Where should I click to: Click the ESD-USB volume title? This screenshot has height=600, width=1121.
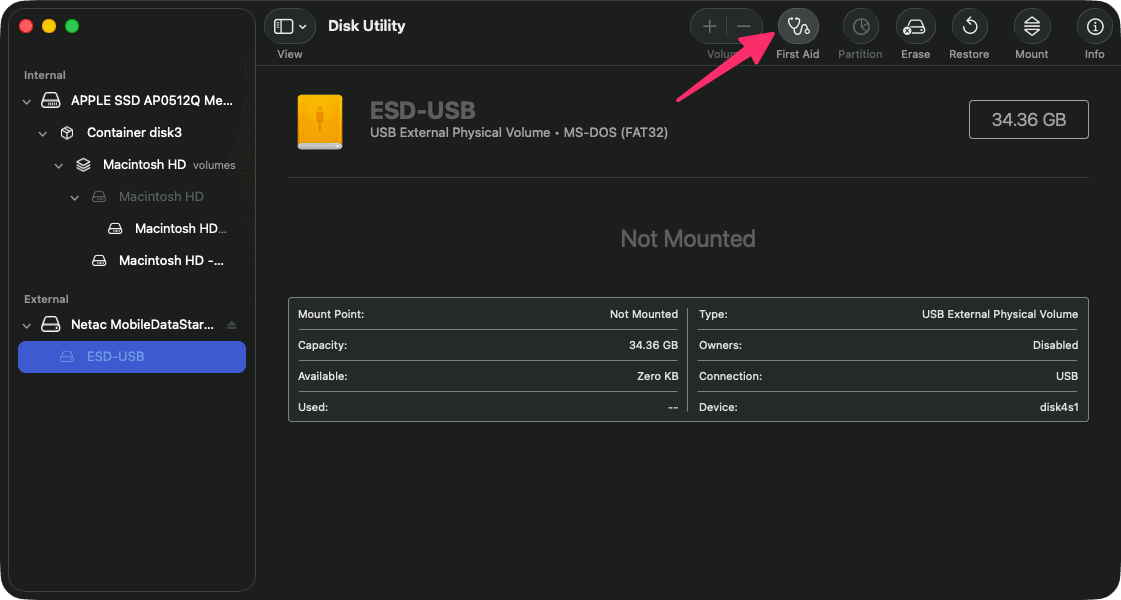pos(423,110)
